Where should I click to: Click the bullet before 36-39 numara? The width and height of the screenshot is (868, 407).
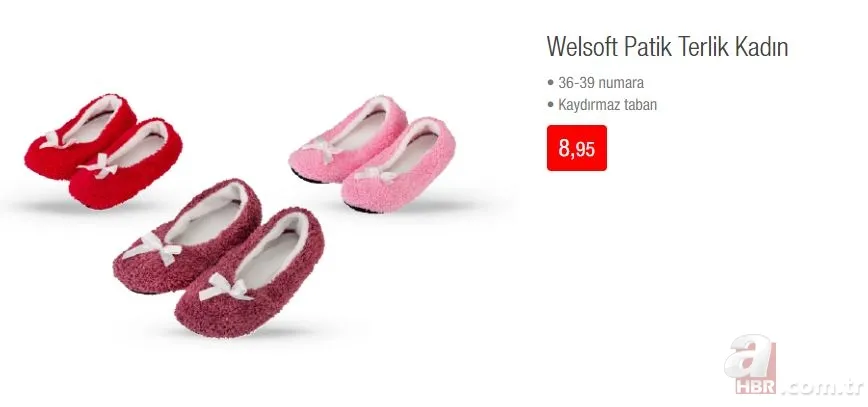coord(550,83)
